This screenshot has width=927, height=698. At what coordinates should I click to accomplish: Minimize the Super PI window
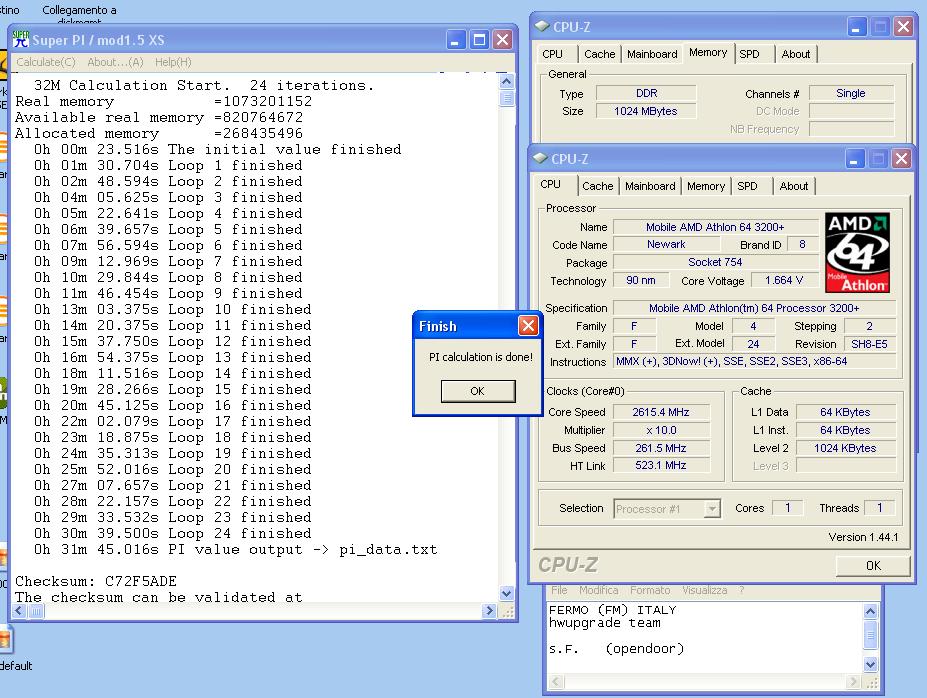(x=455, y=40)
